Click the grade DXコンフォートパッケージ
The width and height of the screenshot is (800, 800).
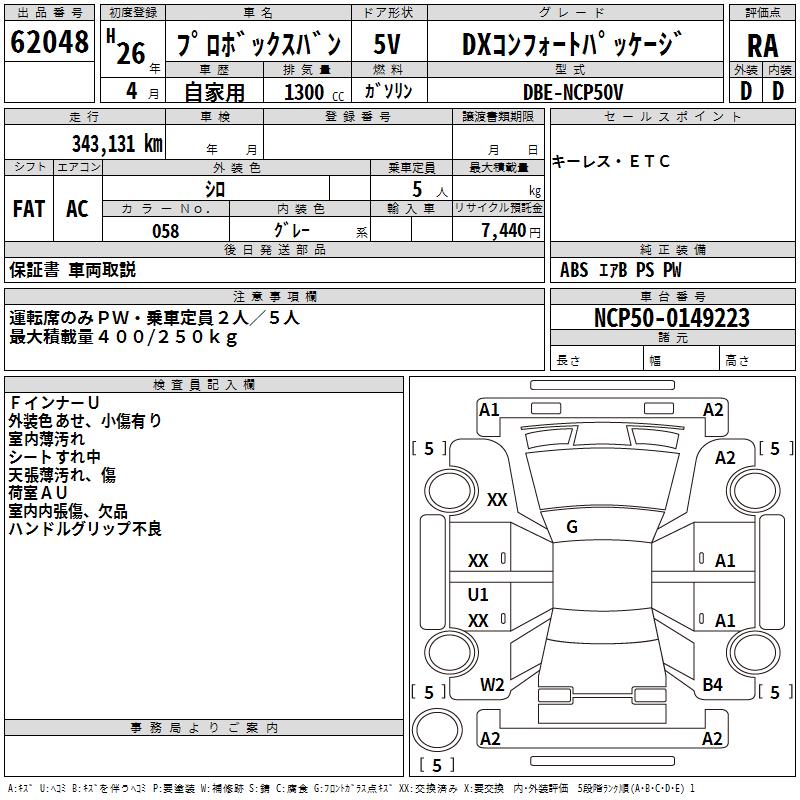tap(572, 44)
